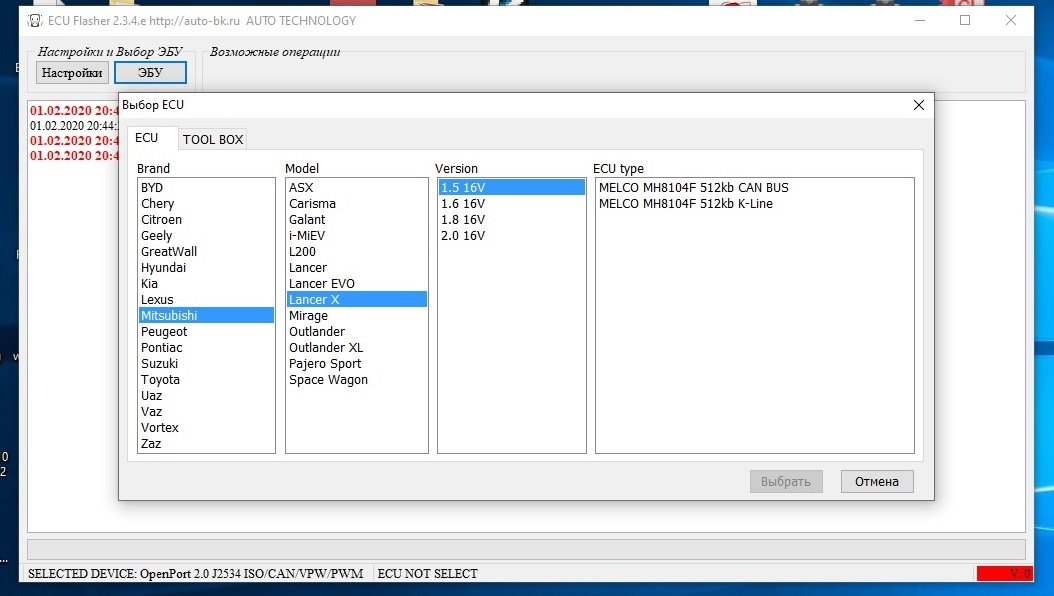Click the red status indicator
Viewport: 1054px width, 596px height.
click(x=1004, y=573)
